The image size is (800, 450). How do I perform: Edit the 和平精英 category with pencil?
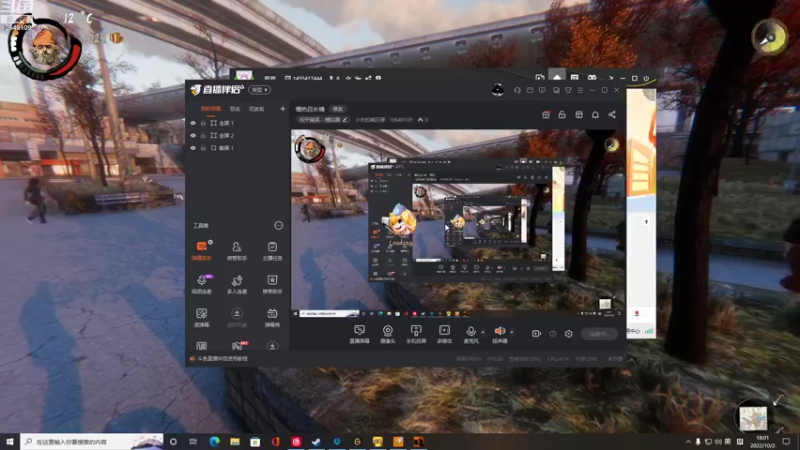point(345,120)
